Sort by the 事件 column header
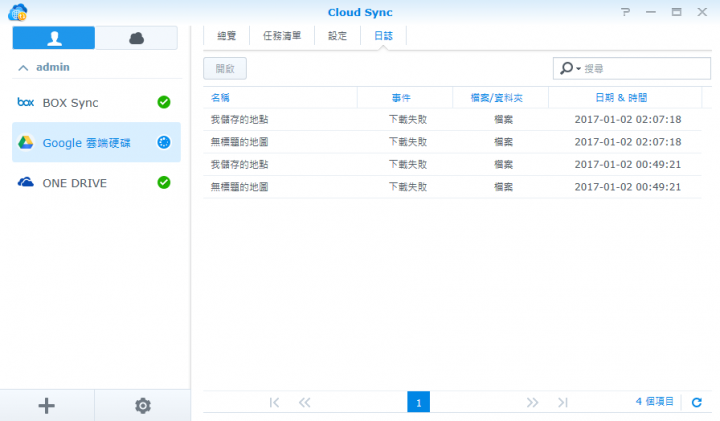Screen dimensions: 720x421 pyautogui.click(x=405, y=98)
